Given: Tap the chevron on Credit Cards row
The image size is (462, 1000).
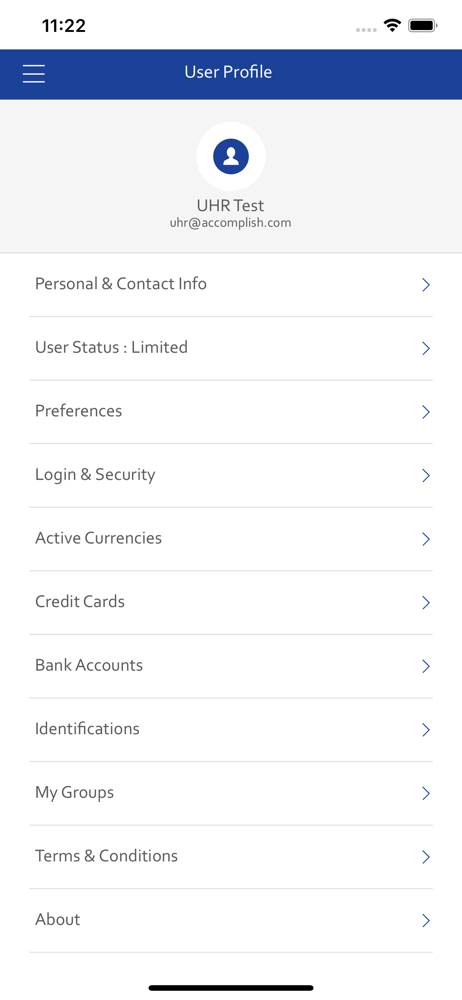Looking at the screenshot, I should (426, 603).
